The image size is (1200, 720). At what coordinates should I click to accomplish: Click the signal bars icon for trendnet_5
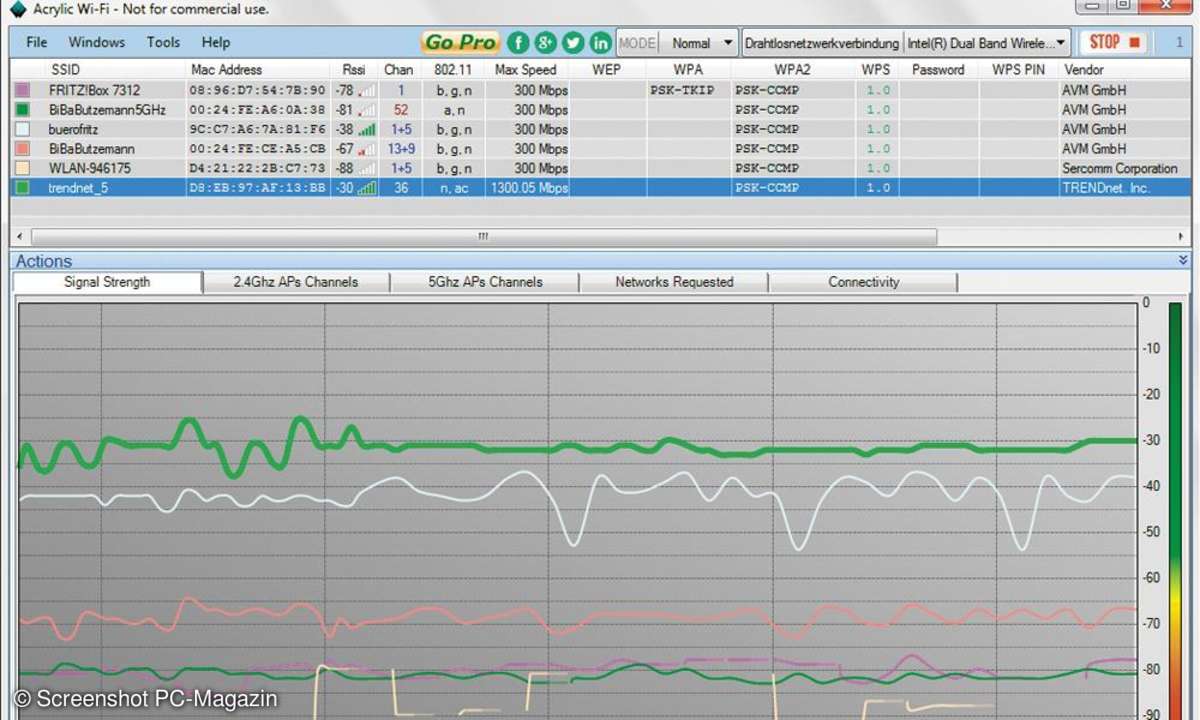point(368,188)
